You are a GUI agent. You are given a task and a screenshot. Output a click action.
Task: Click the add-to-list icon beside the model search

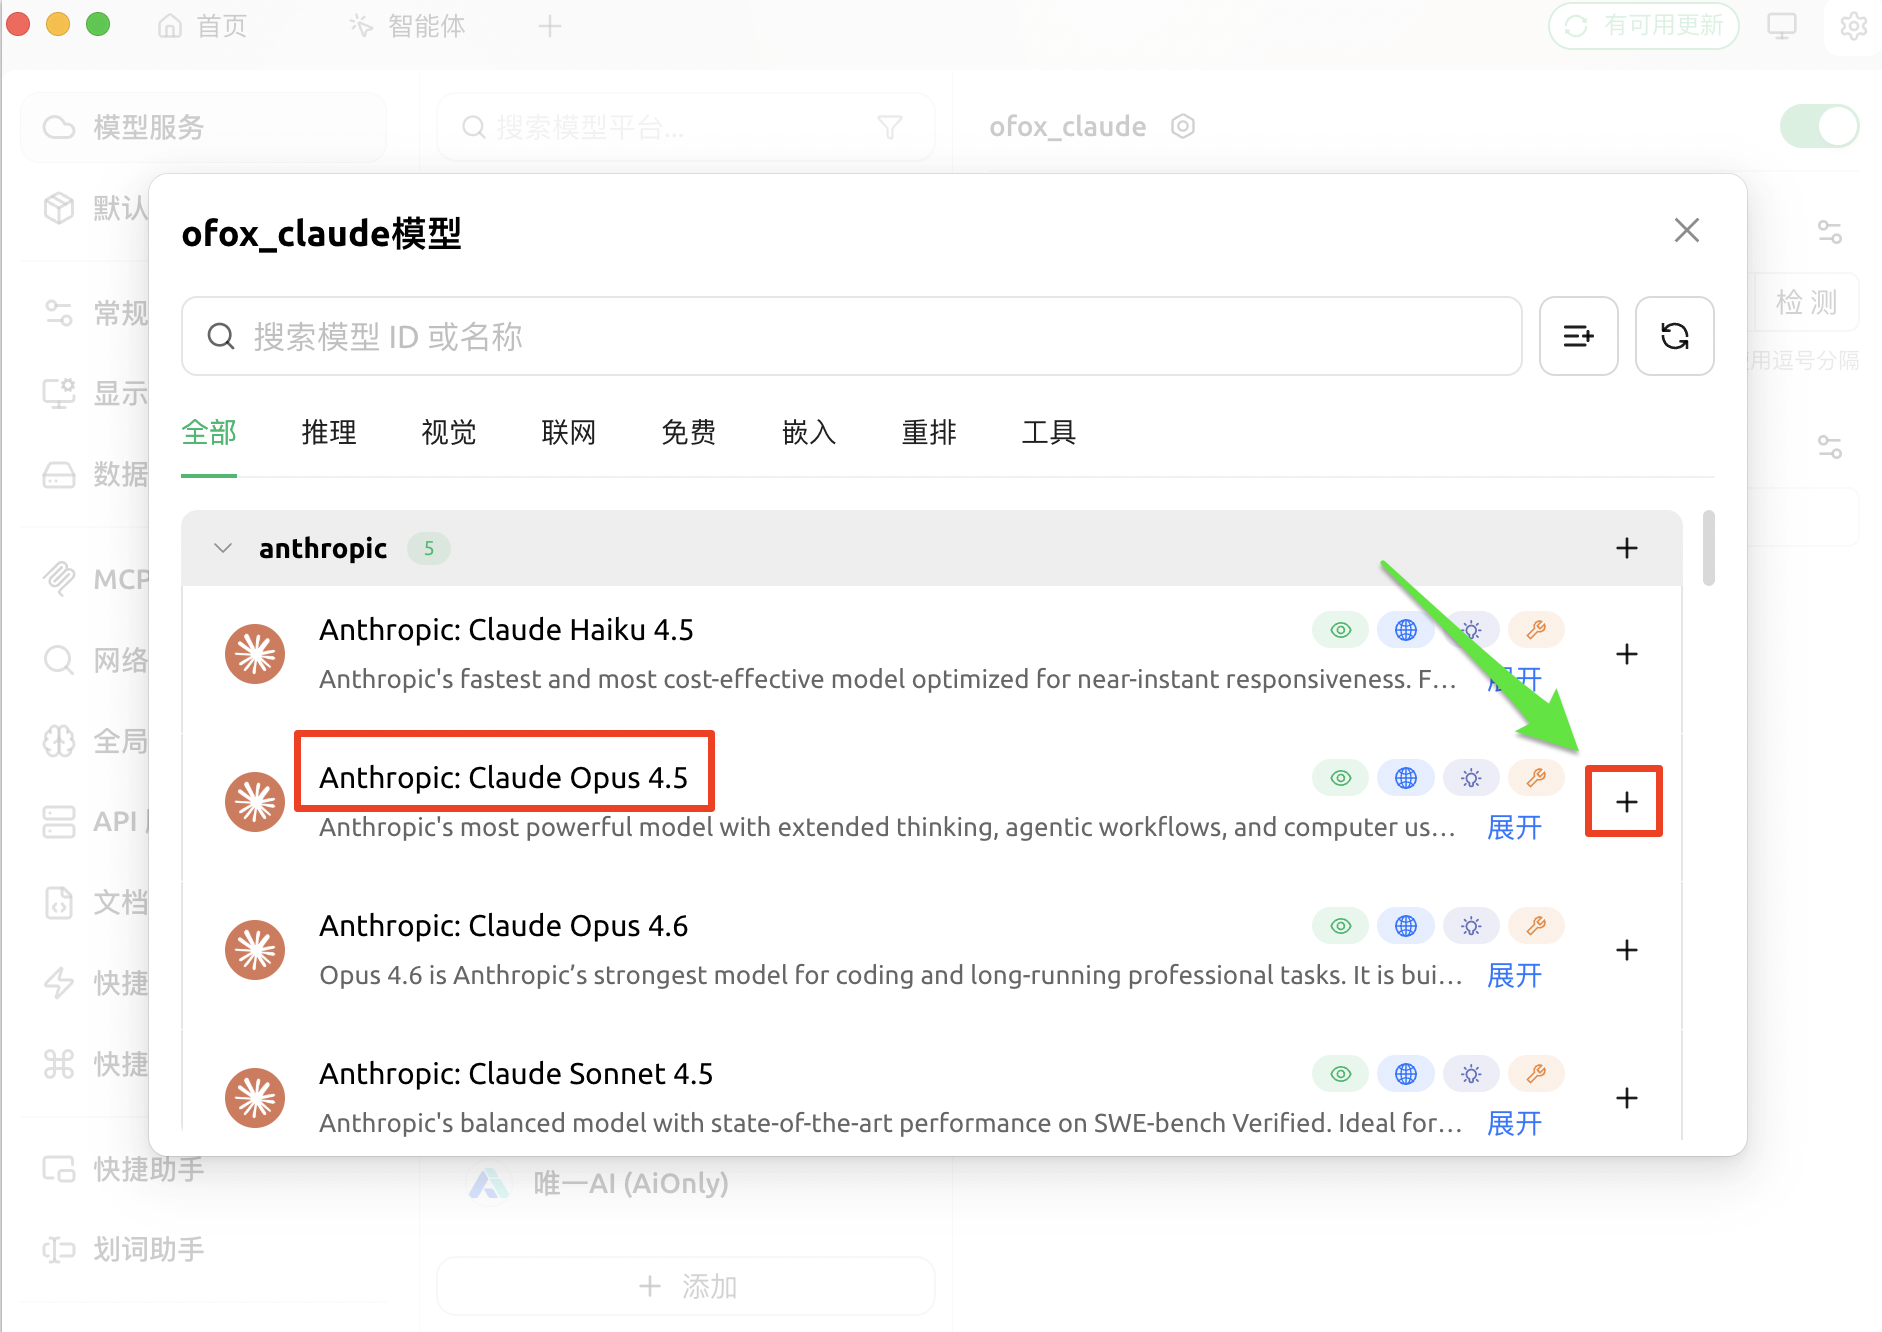pos(1579,336)
